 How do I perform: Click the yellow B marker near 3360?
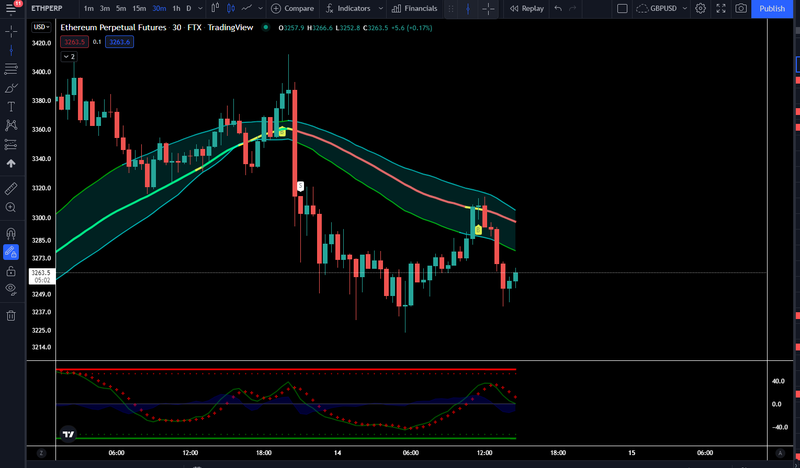coord(282,132)
